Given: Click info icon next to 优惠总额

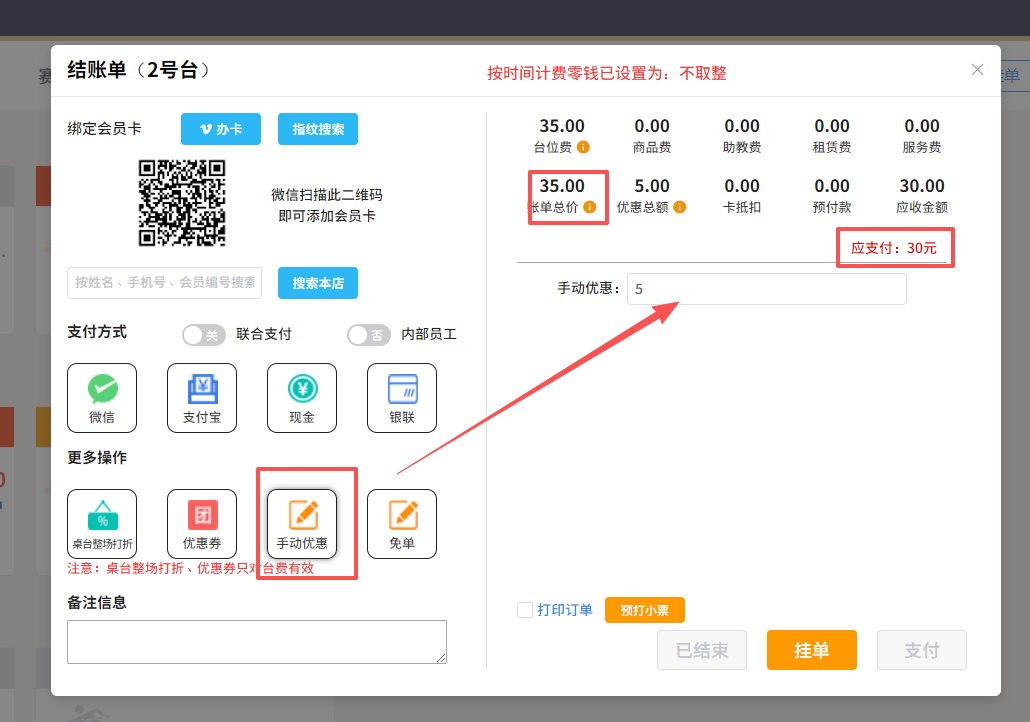Looking at the screenshot, I should 680,208.
